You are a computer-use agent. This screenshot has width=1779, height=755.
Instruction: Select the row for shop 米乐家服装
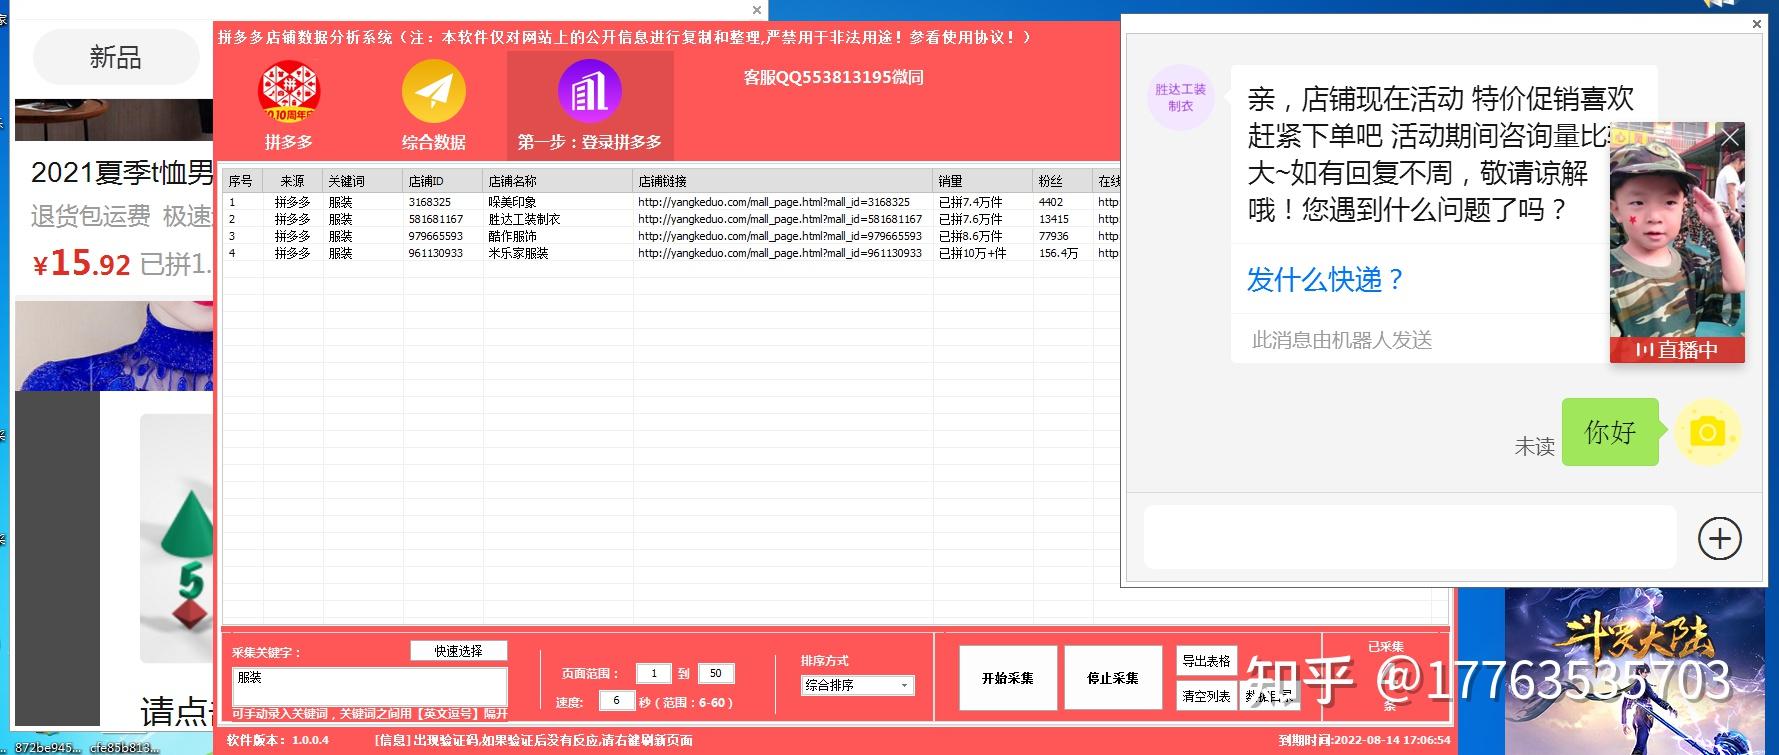pos(670,253)
